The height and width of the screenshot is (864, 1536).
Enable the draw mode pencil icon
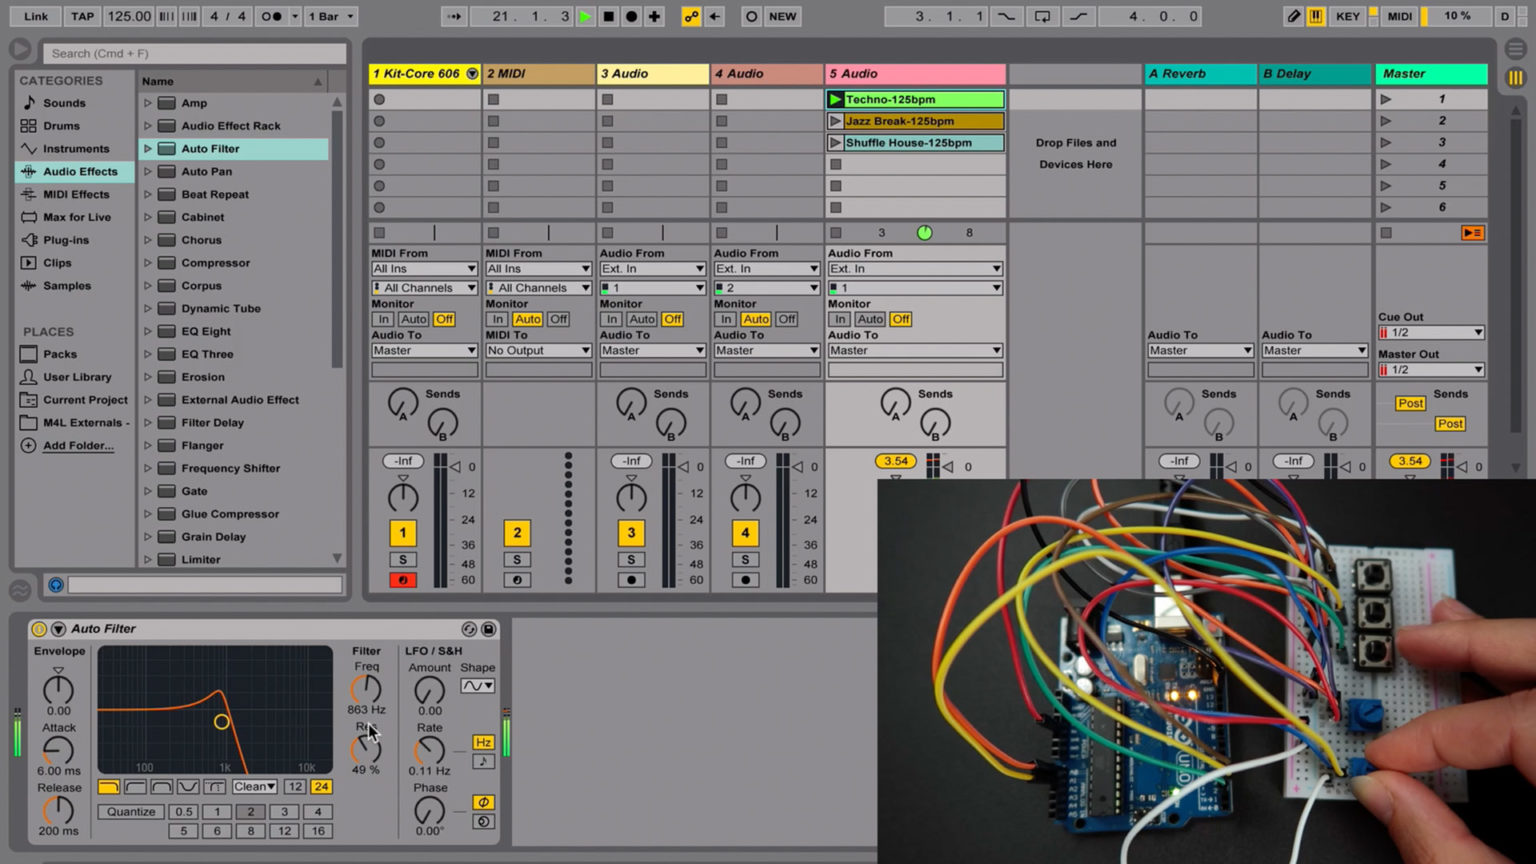[1293, 16]
